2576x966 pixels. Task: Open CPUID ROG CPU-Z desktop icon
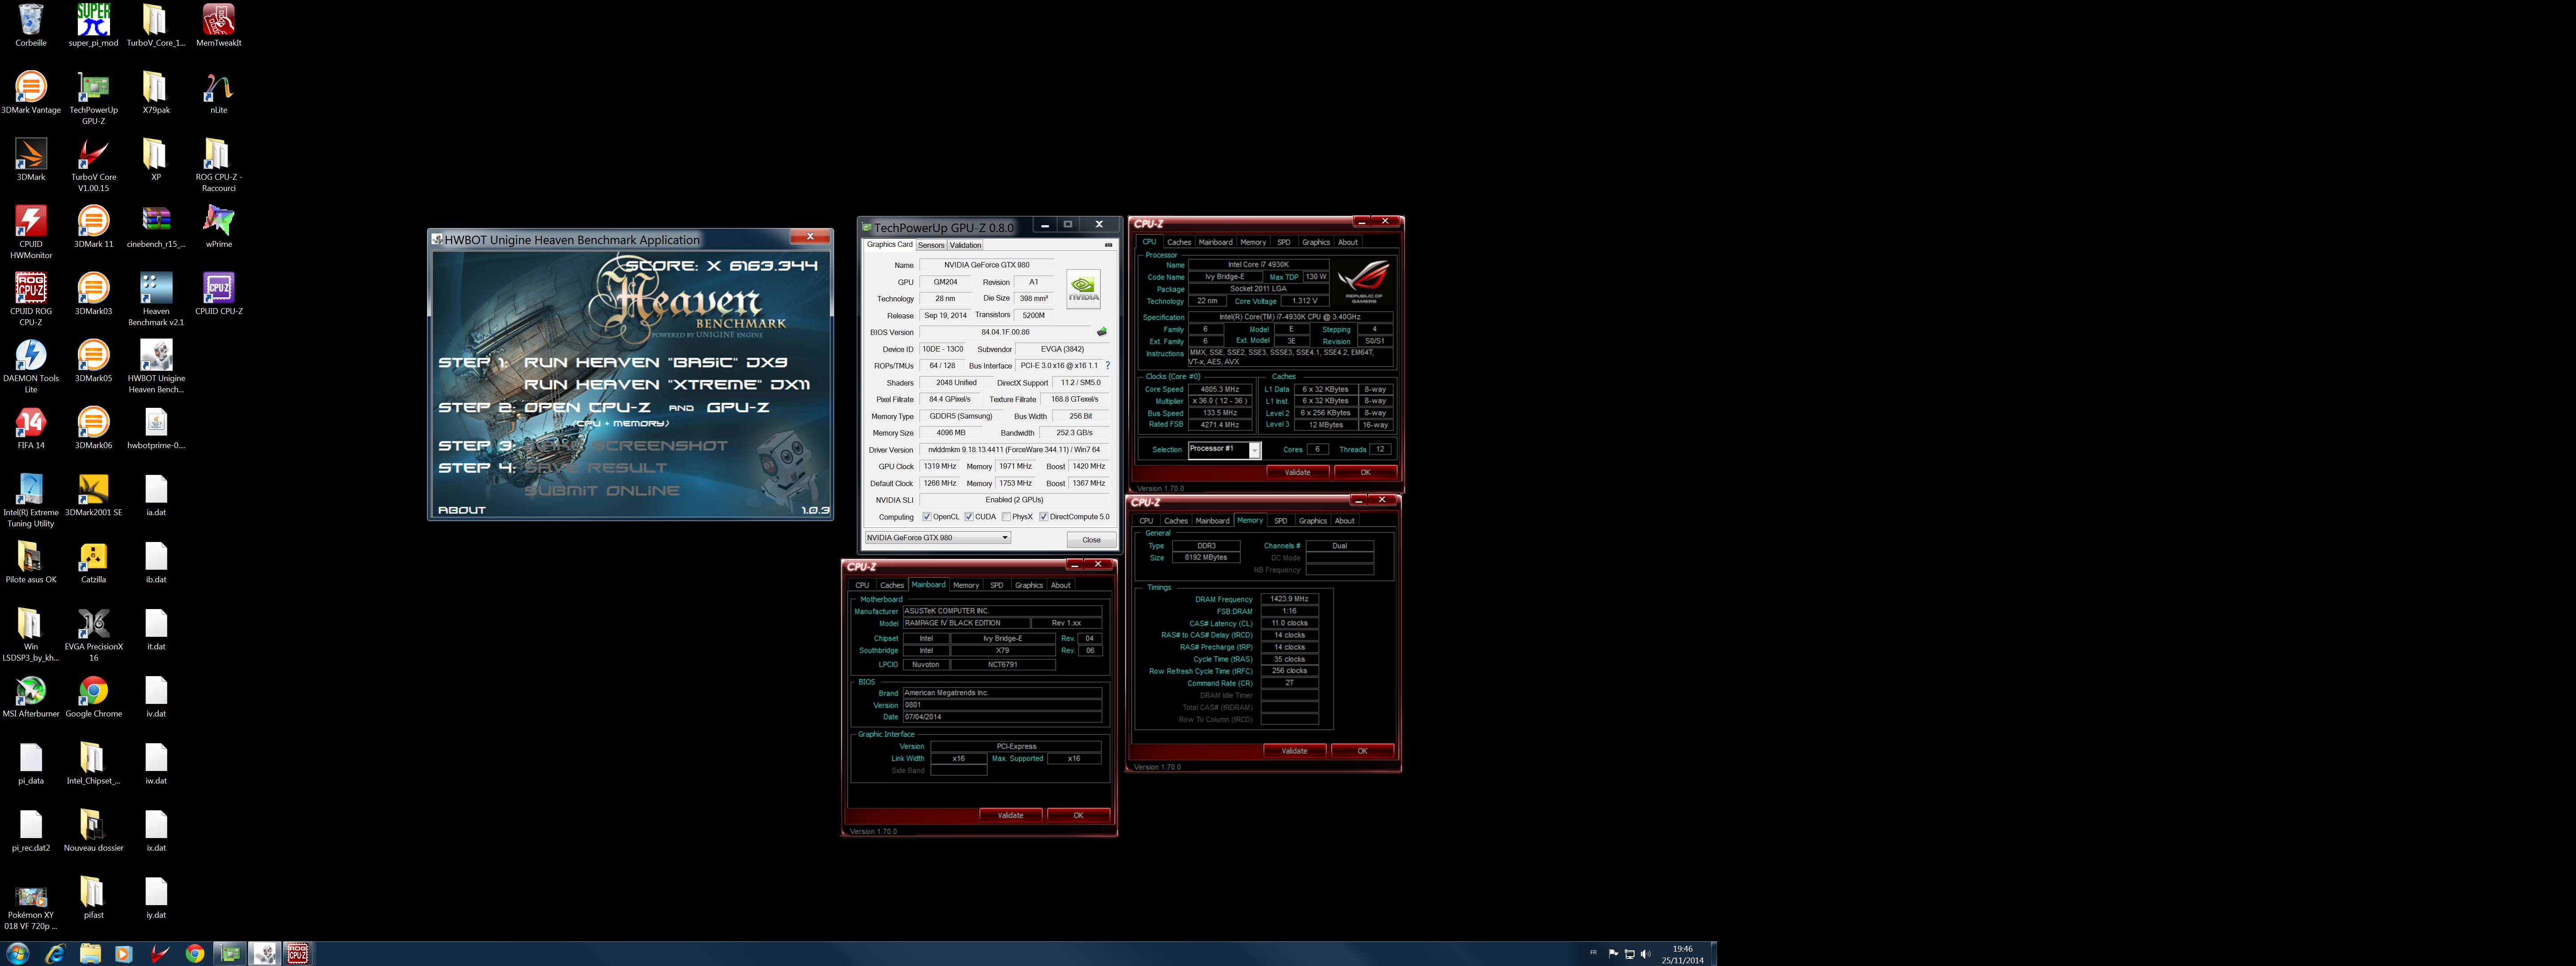(x=31, y=298)
